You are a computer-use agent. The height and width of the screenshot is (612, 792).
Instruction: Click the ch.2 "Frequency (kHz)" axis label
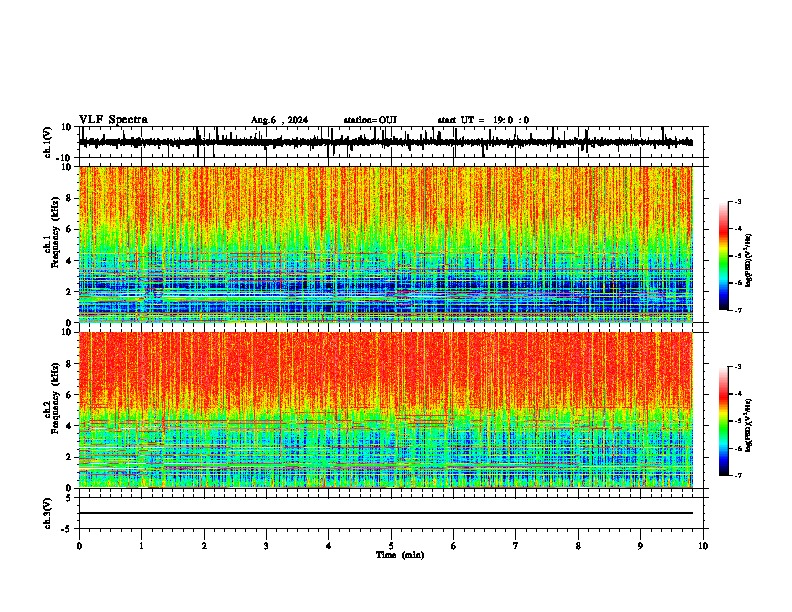click(55, 397)
